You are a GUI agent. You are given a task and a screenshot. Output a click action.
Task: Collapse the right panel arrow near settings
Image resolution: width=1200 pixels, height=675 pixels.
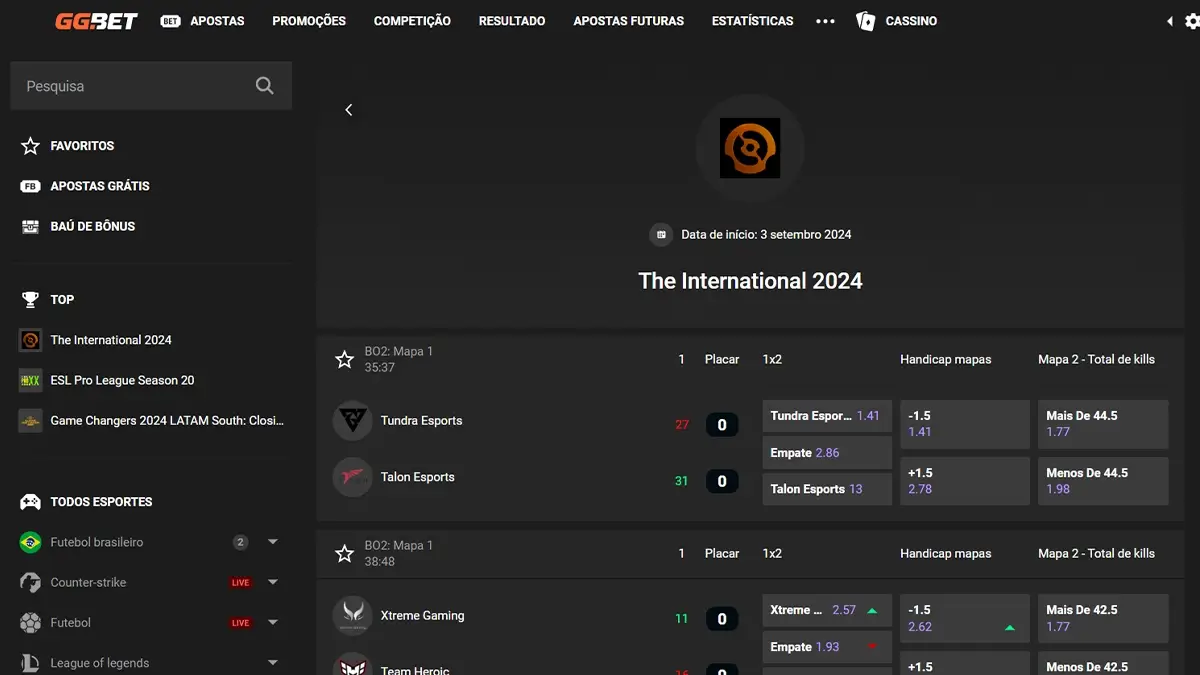(1170, 21)
